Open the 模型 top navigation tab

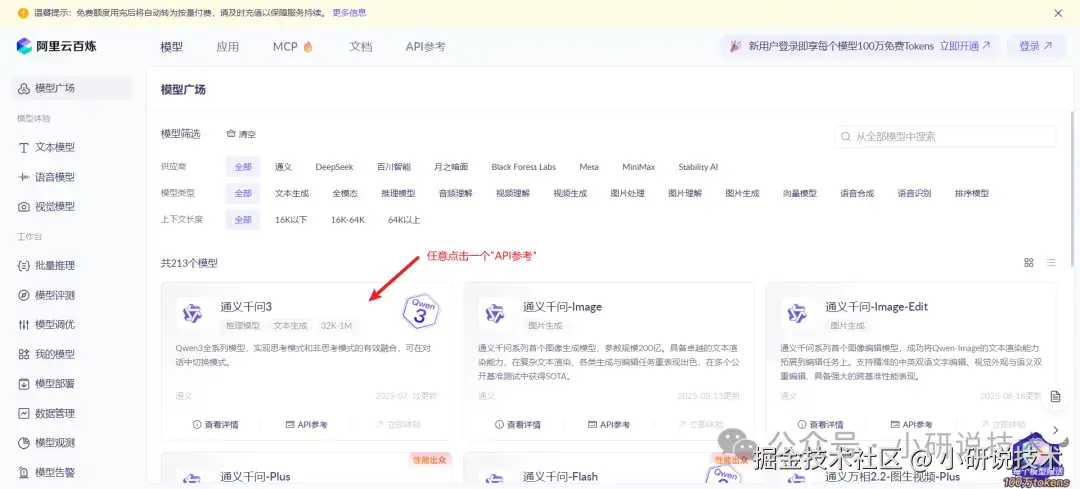pyautogui.click(x=172, y=47)
